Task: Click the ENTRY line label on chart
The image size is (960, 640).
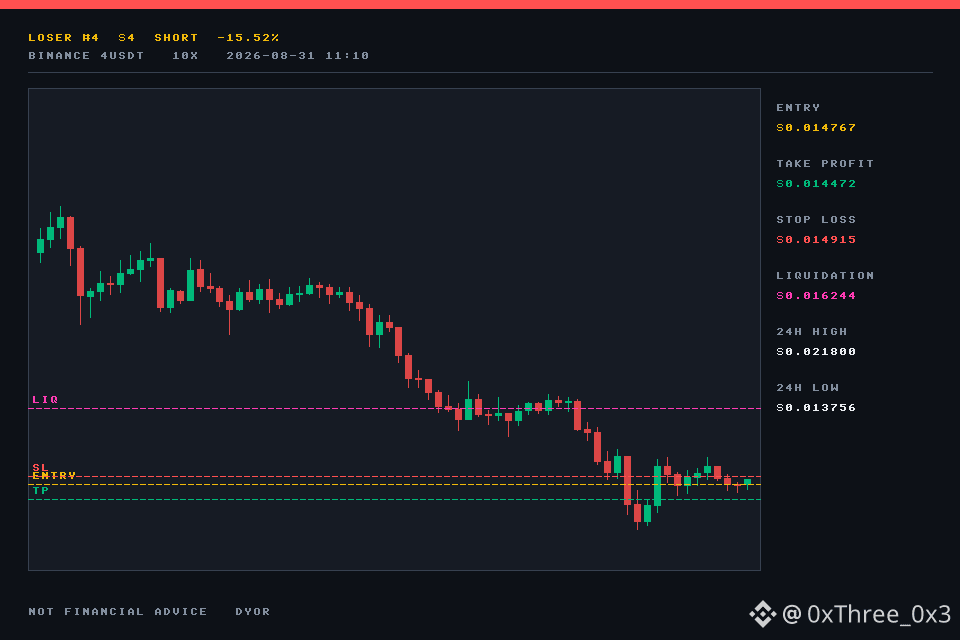Action: click(54, 476)
